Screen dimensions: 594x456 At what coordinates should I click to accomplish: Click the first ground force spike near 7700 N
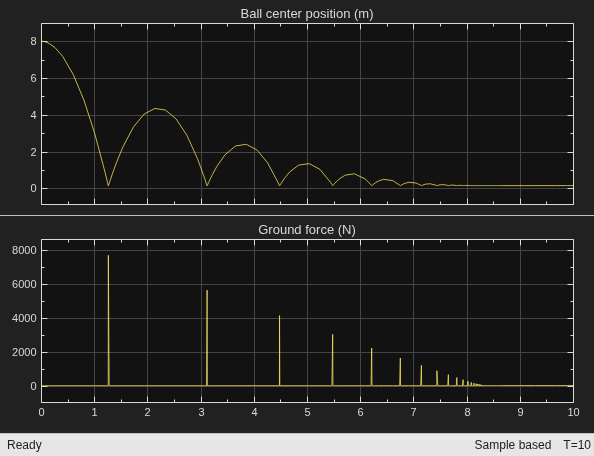[x=108, y=320]
